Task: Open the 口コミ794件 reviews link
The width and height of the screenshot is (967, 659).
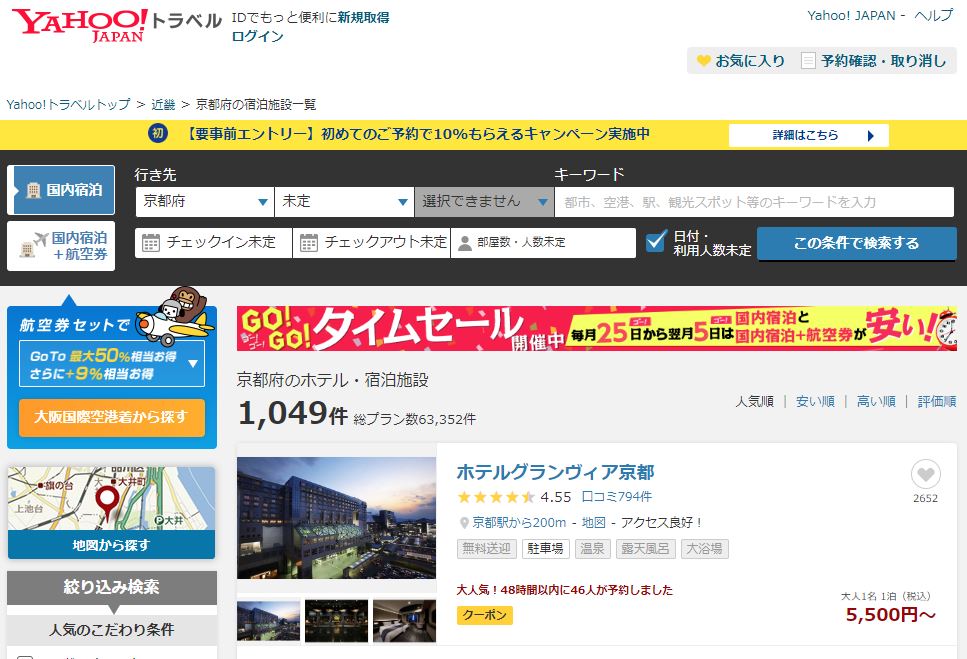Action: (617, 496)
